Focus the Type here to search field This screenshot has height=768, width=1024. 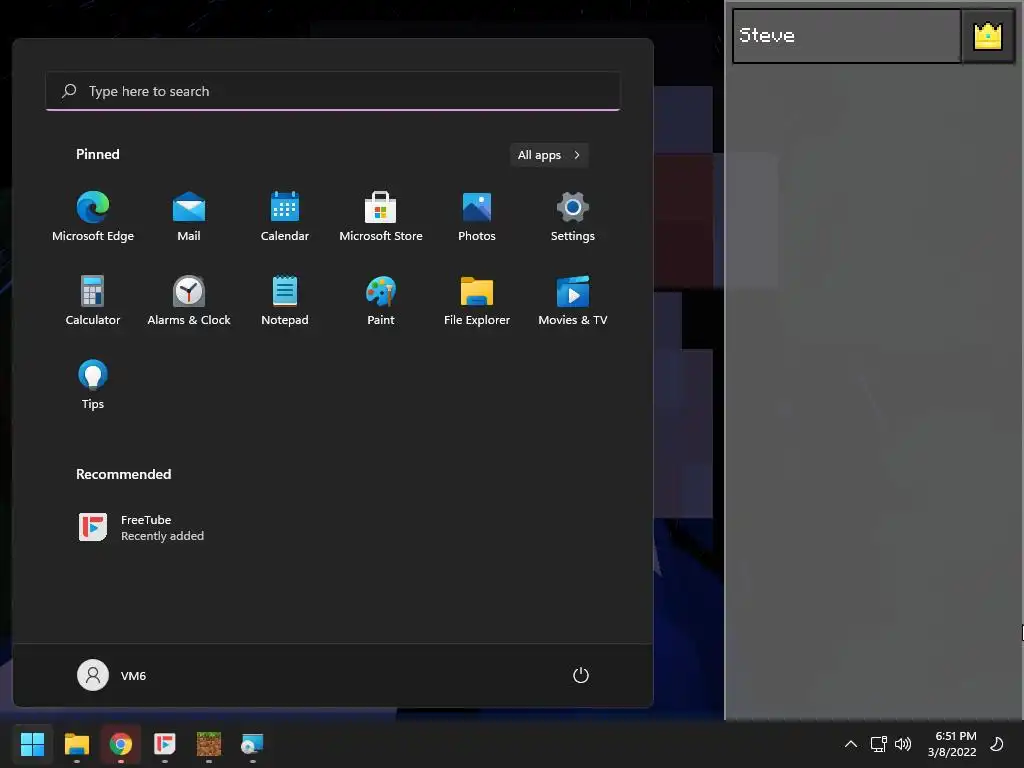tap(333, 91)
